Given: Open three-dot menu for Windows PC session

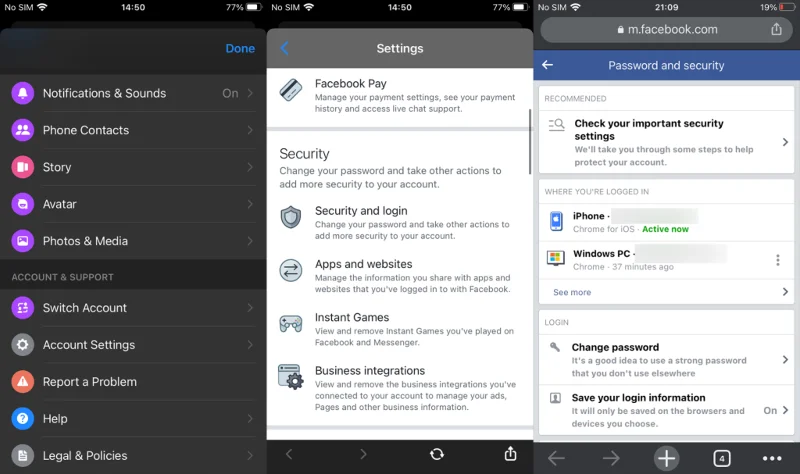Looking at the screenshot, I should click(x=778, y=260).
